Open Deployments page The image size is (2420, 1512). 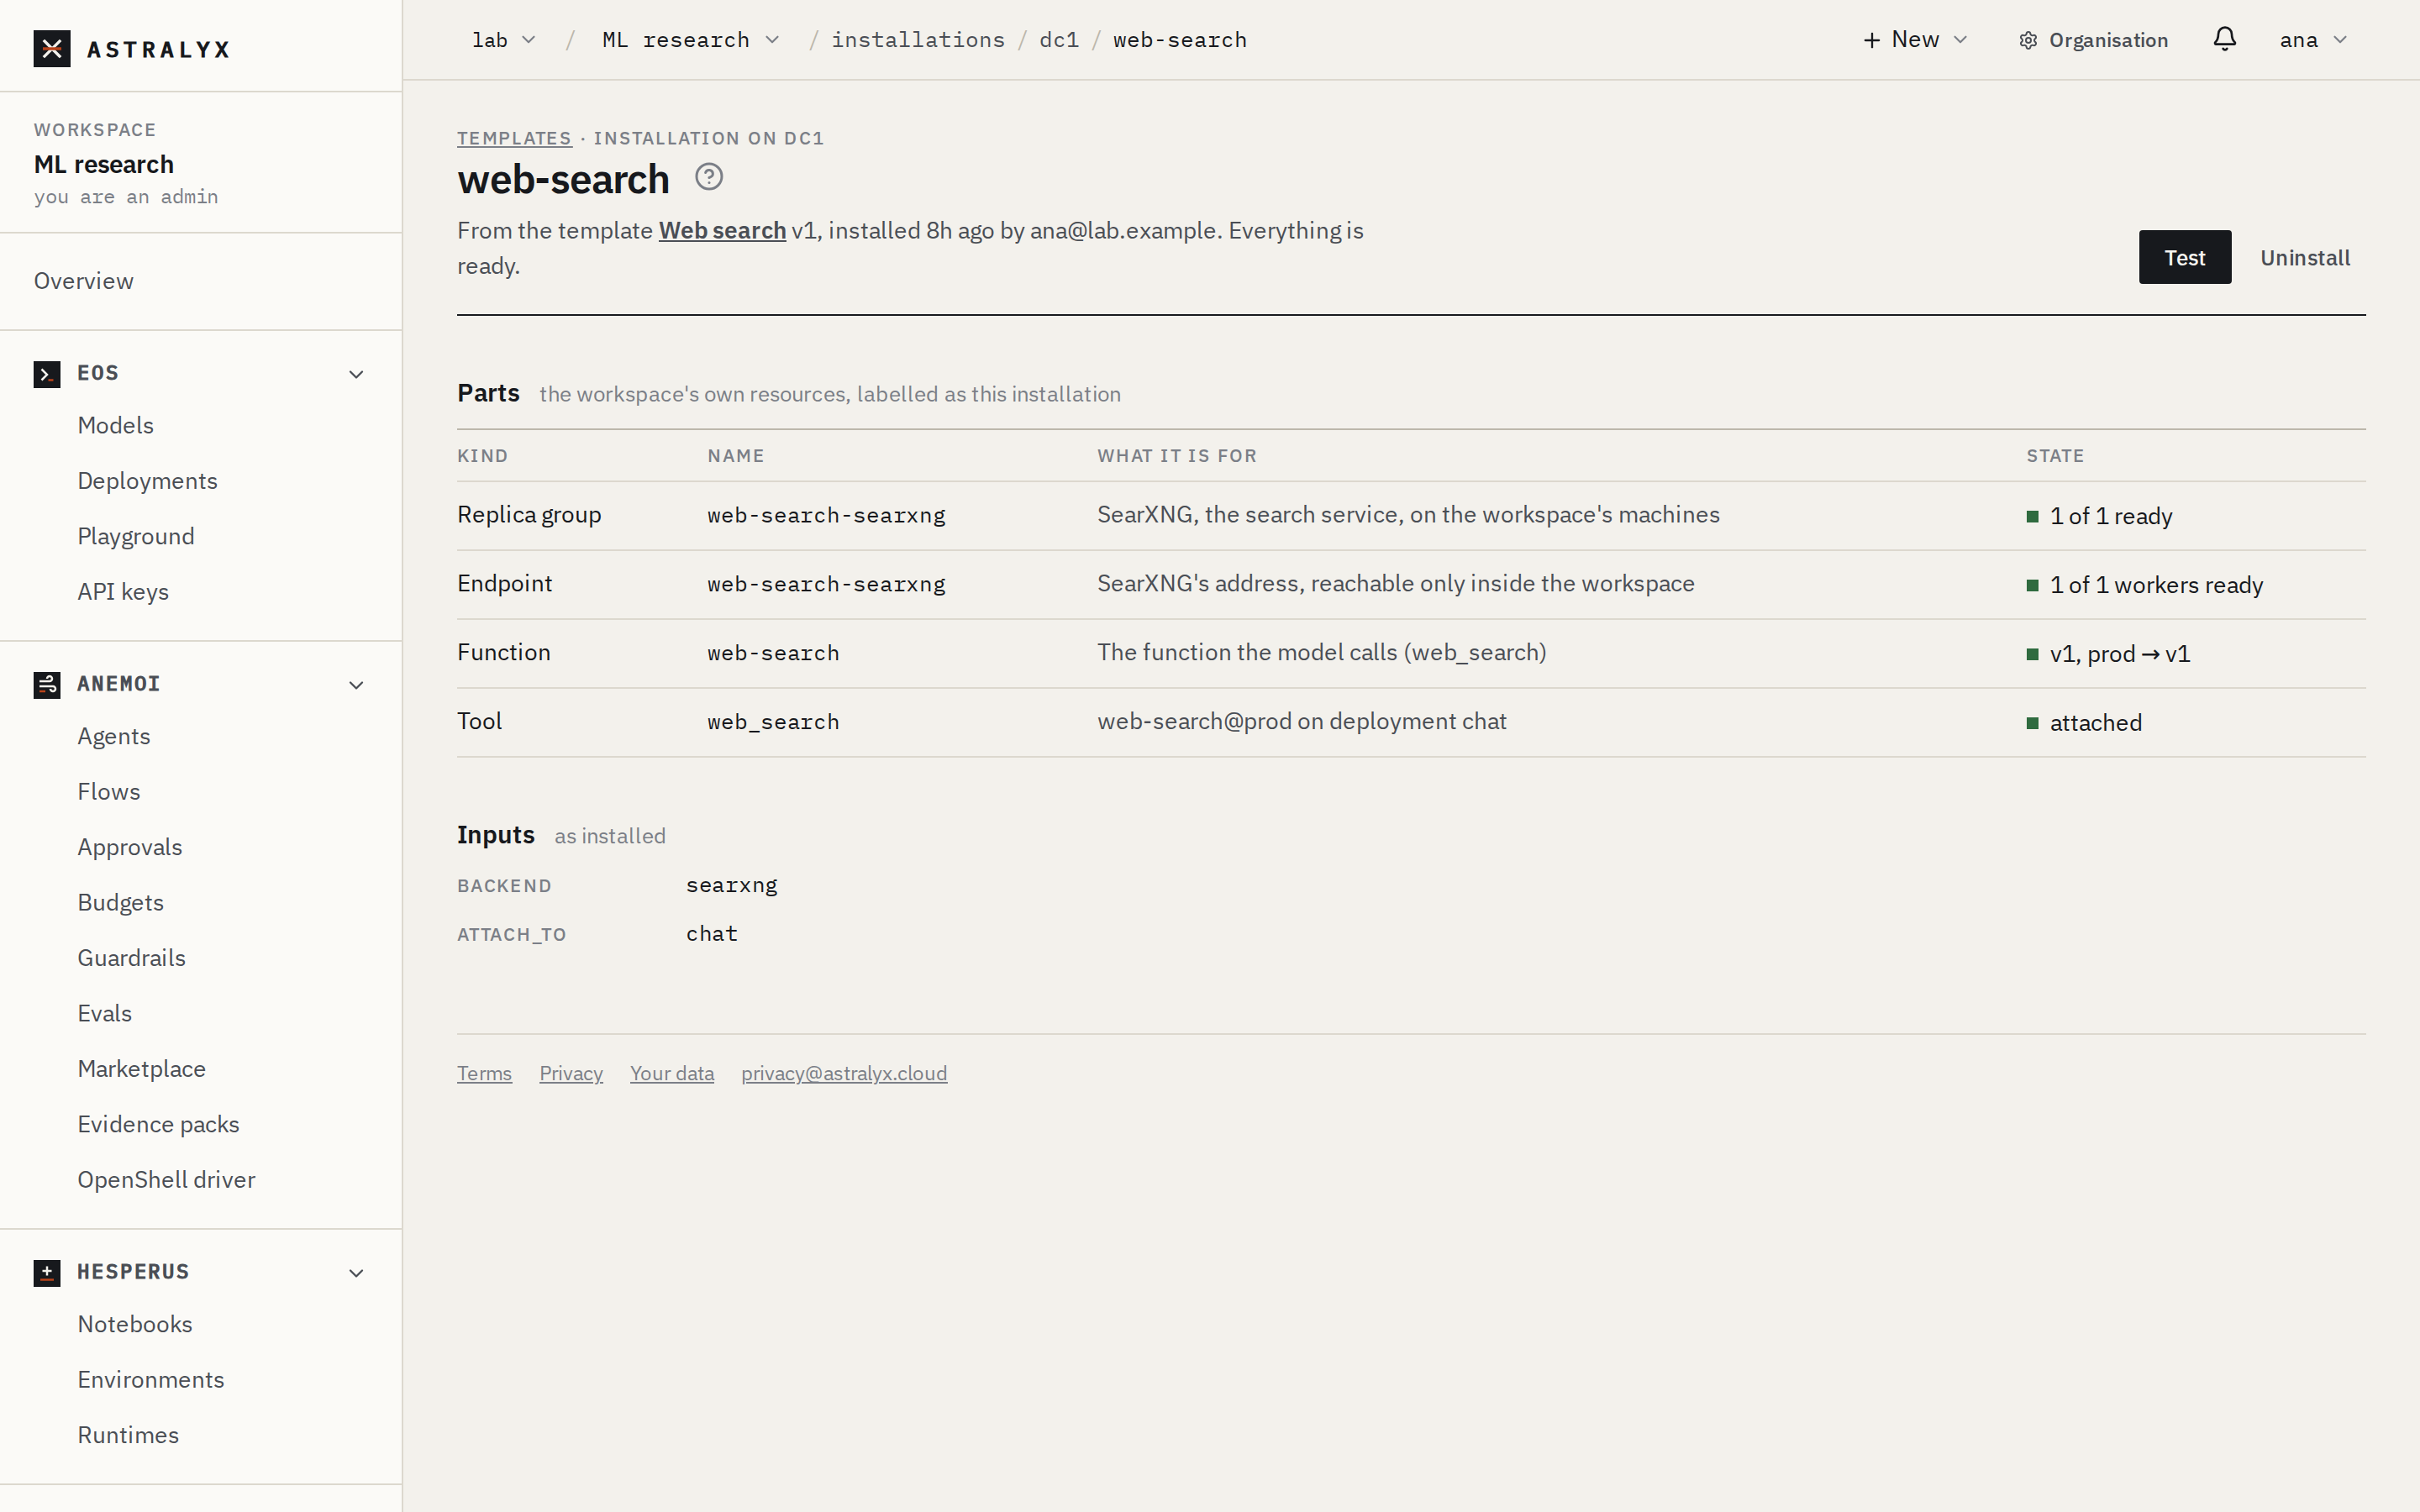coord(148,481)
